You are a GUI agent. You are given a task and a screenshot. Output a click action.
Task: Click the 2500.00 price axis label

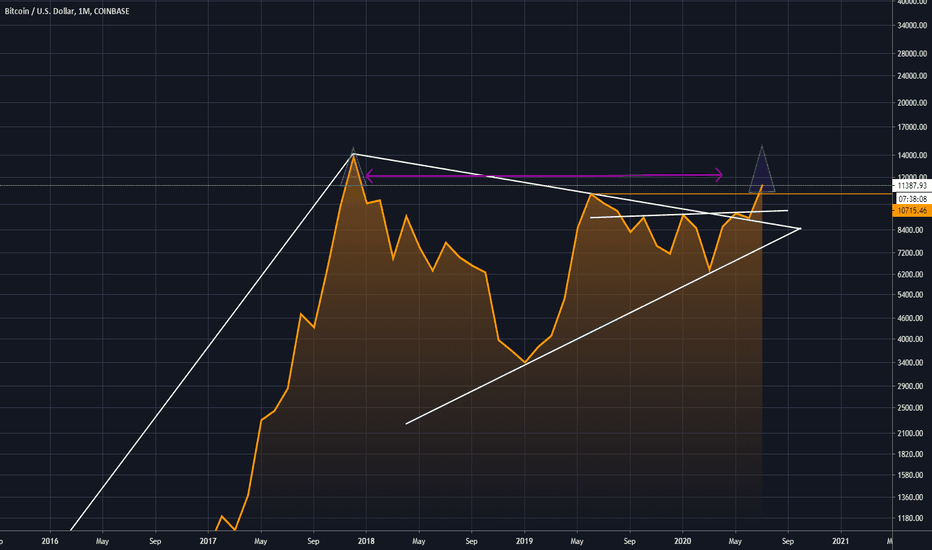[911, 408]
